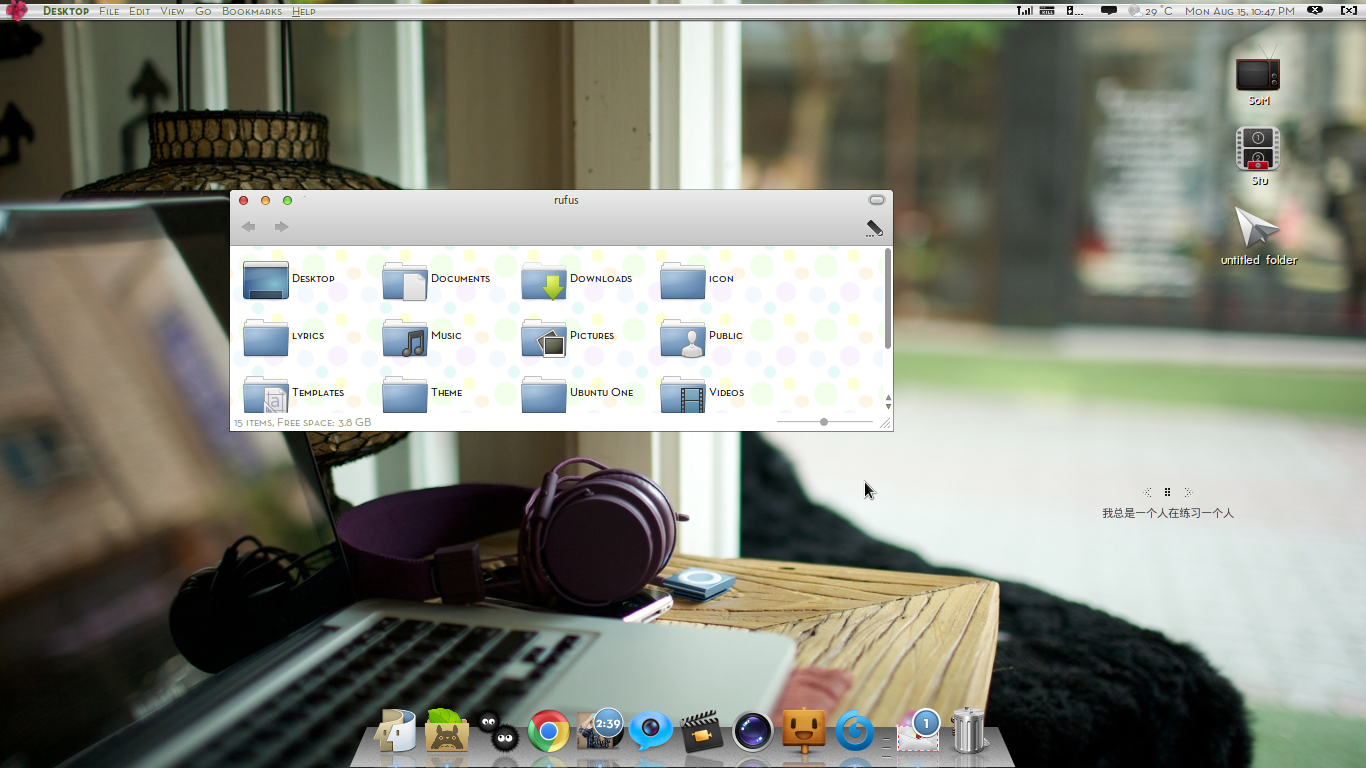Launch the clapperboard video app
The height and width of the screenshot is (768, 1366).
pos(702,732)
